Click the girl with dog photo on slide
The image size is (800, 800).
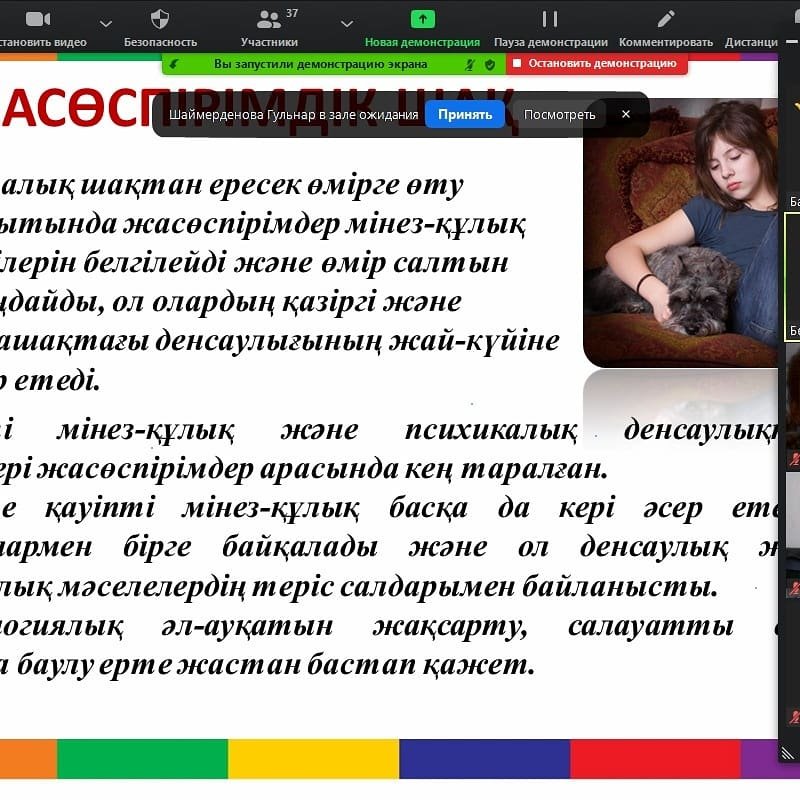point(681,232)
